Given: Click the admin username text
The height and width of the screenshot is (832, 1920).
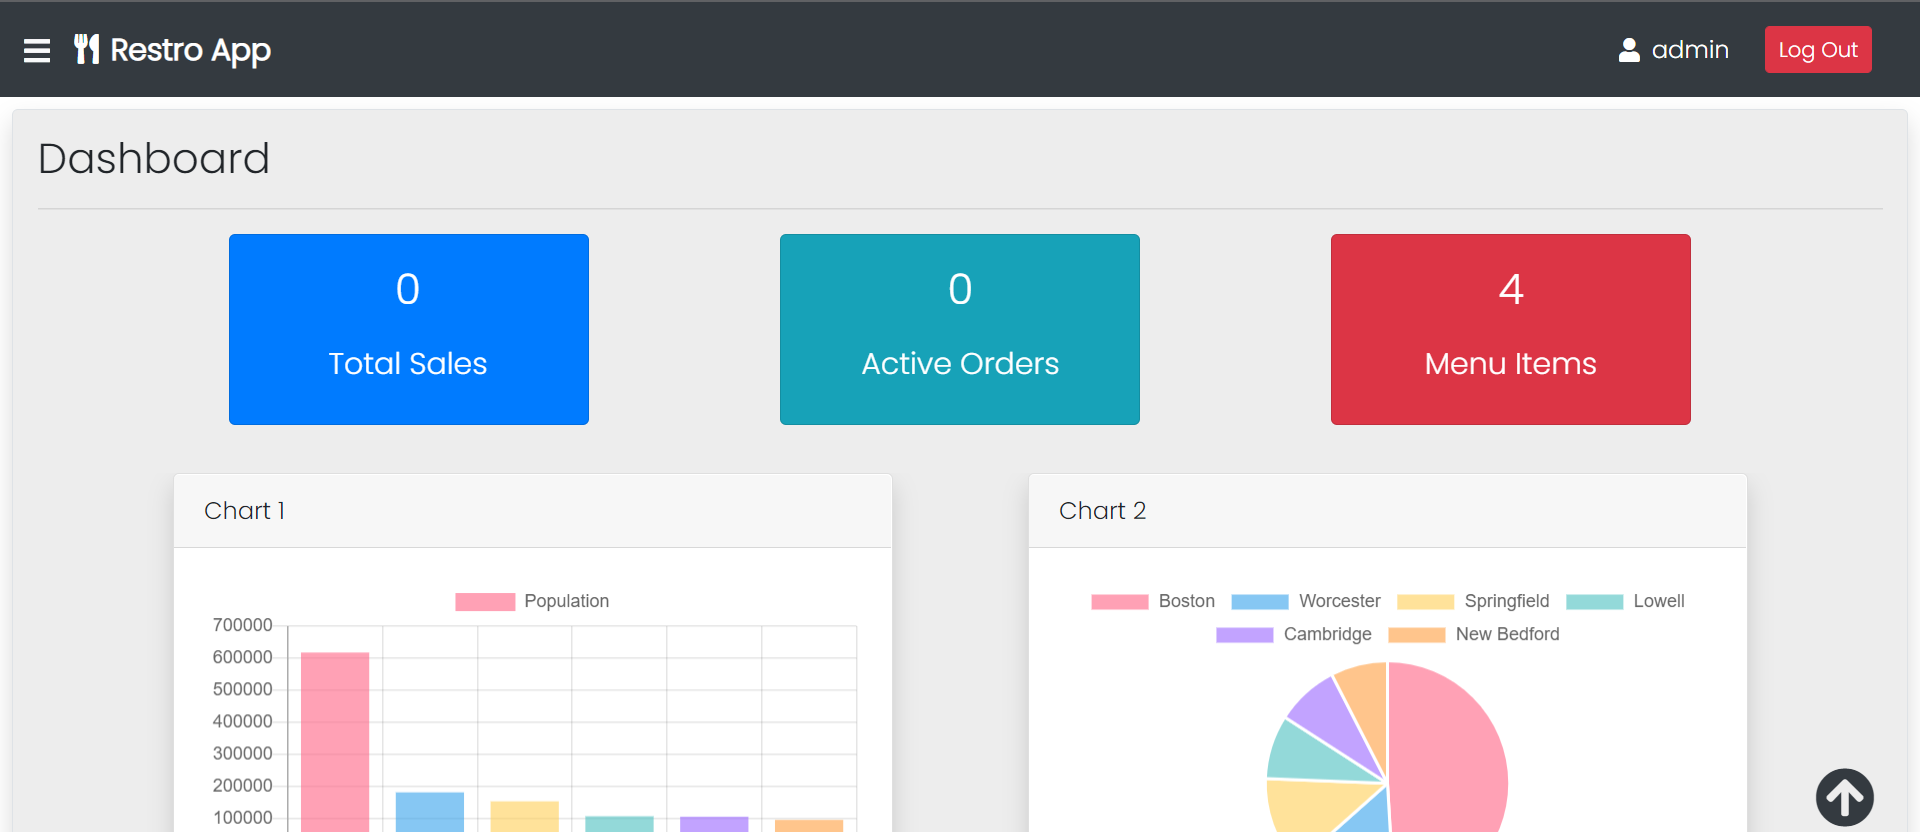Looking at the screenshot, I should tap(1690, 50).
